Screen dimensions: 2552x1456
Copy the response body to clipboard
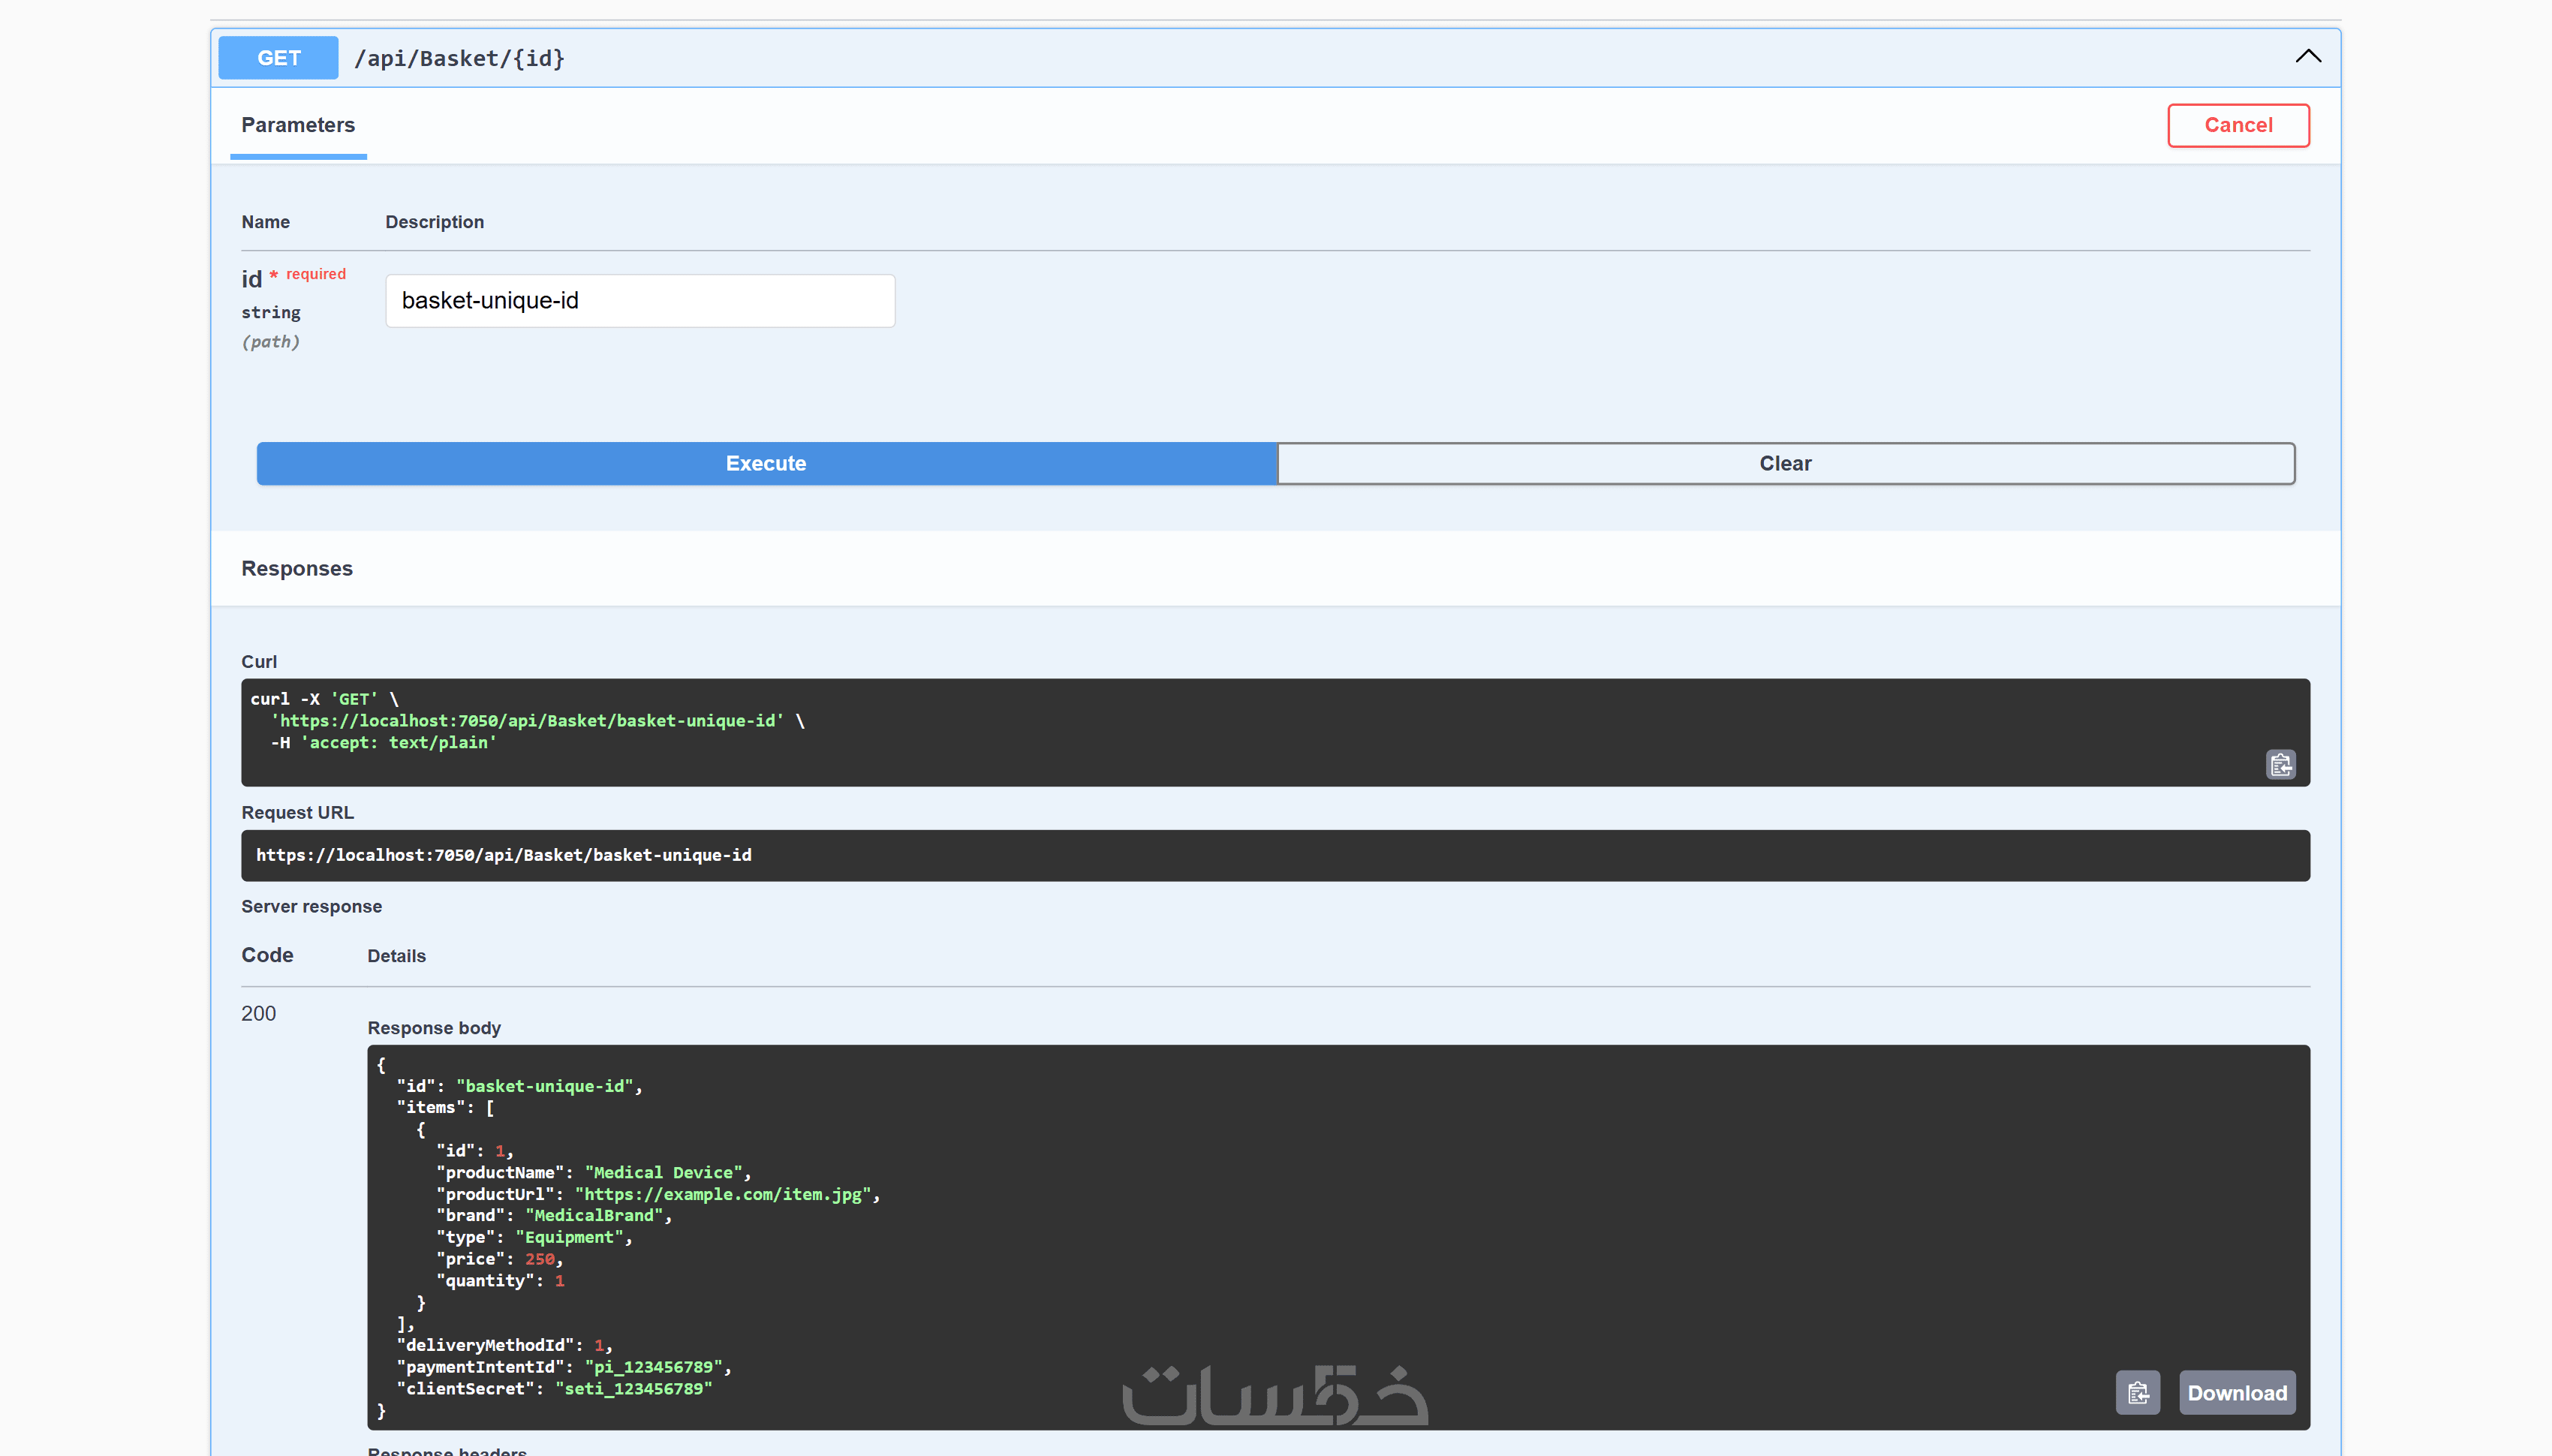(x=2137, y=1392)
